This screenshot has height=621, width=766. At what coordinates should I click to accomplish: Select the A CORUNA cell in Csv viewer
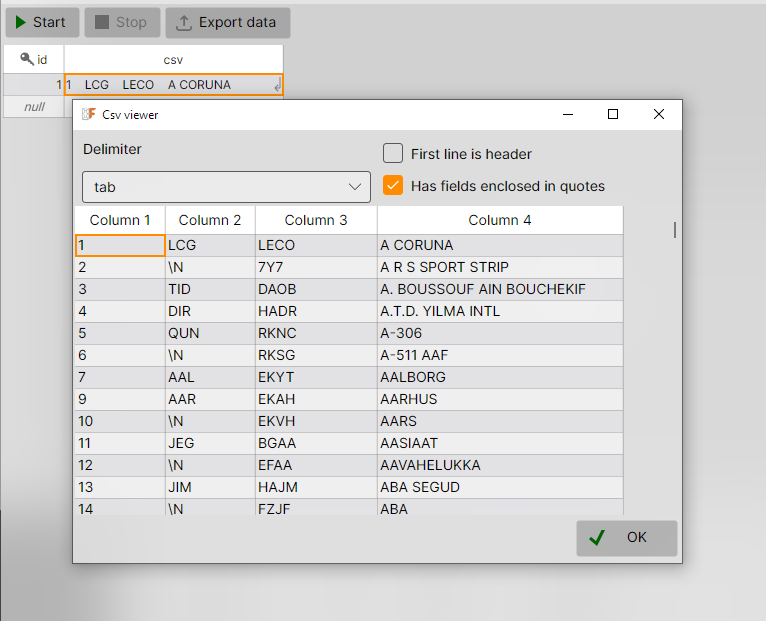point(500,245)
